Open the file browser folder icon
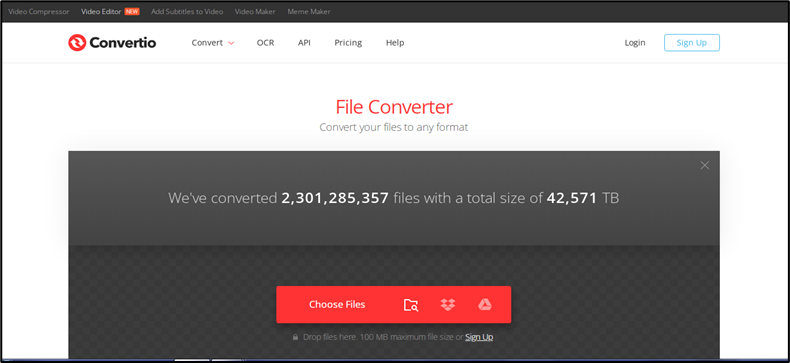790x363 pixels. [411, 305]
